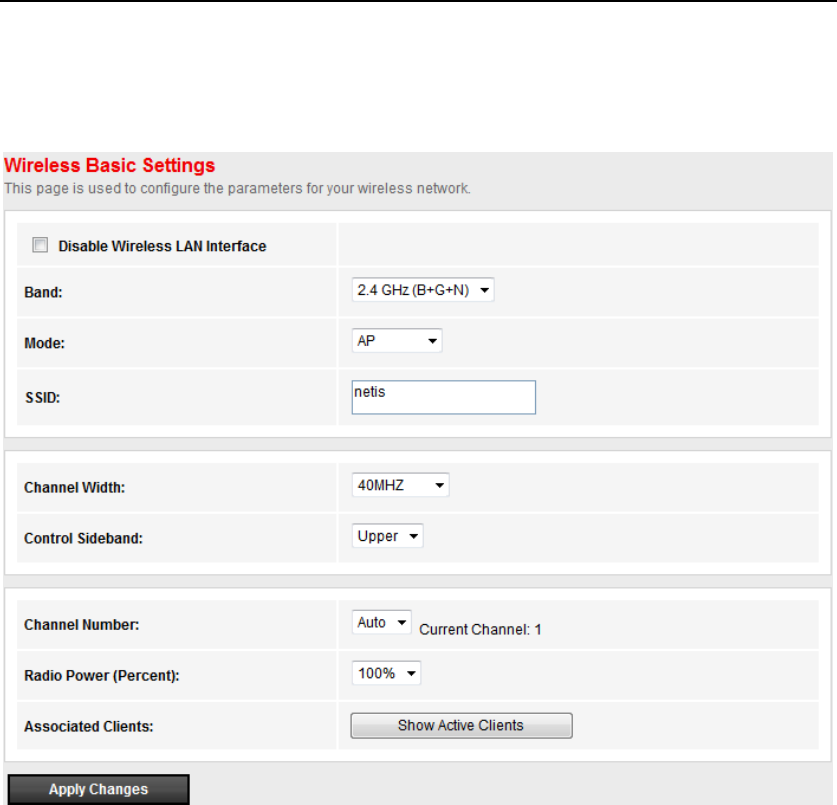Open the Channel Width 40MHZ dropdown

coord(400,485)
